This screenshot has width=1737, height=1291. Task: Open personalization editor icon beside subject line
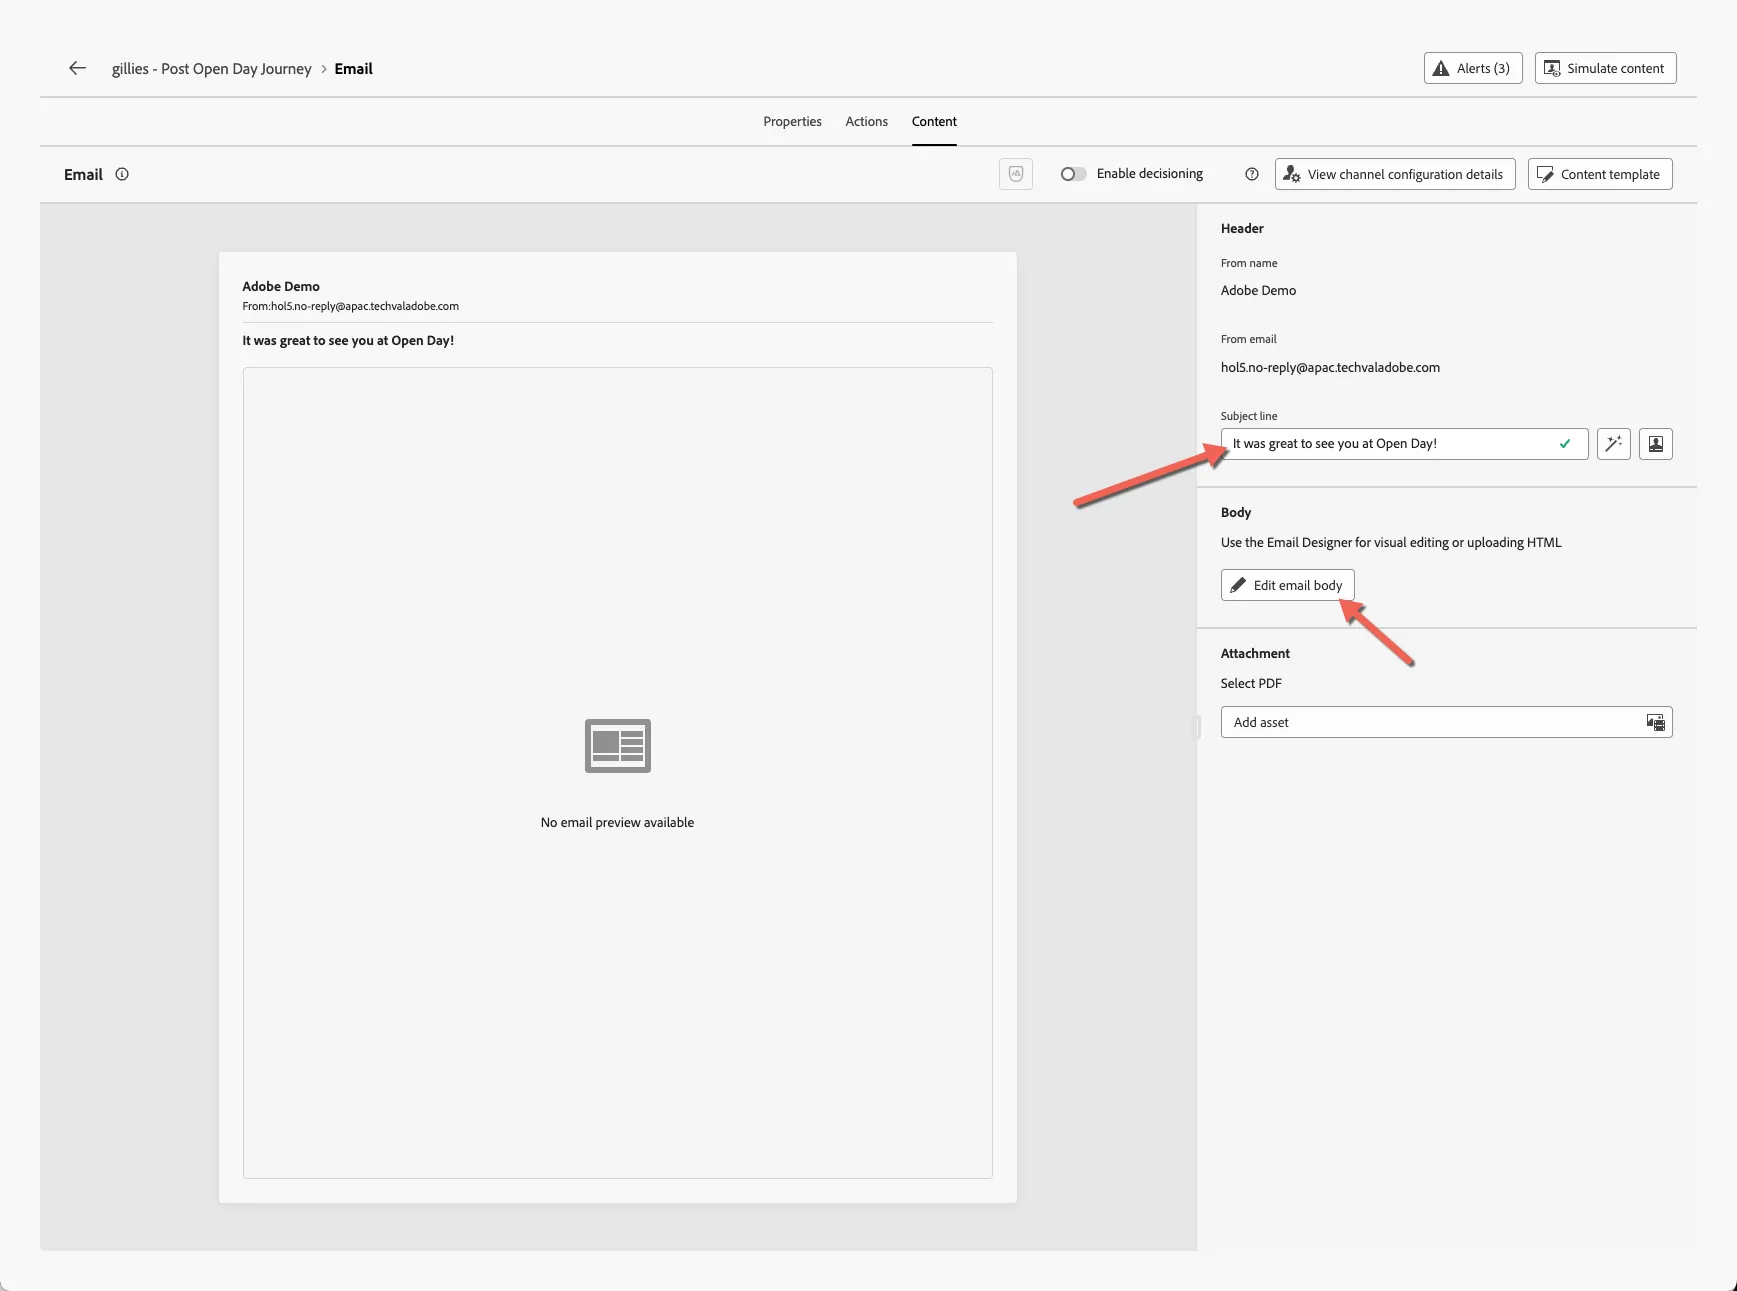(1655, 444)
